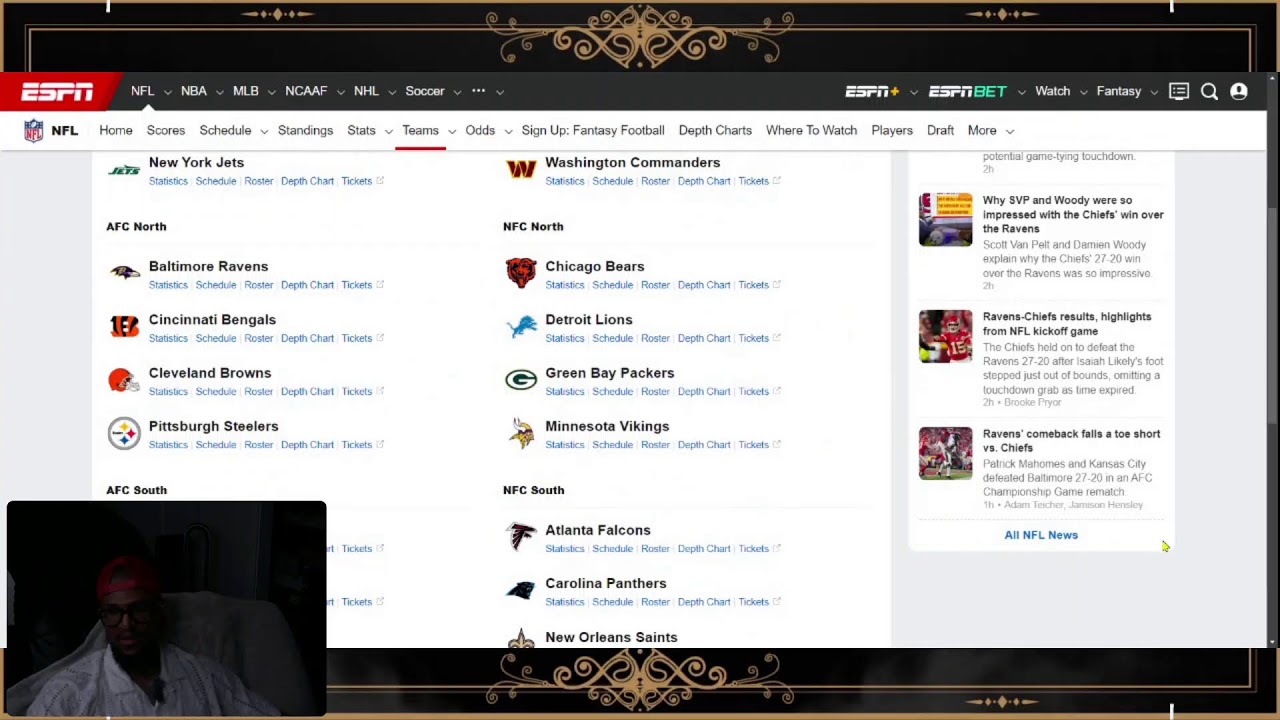Open the Depth Charts tab

(715, 131)
